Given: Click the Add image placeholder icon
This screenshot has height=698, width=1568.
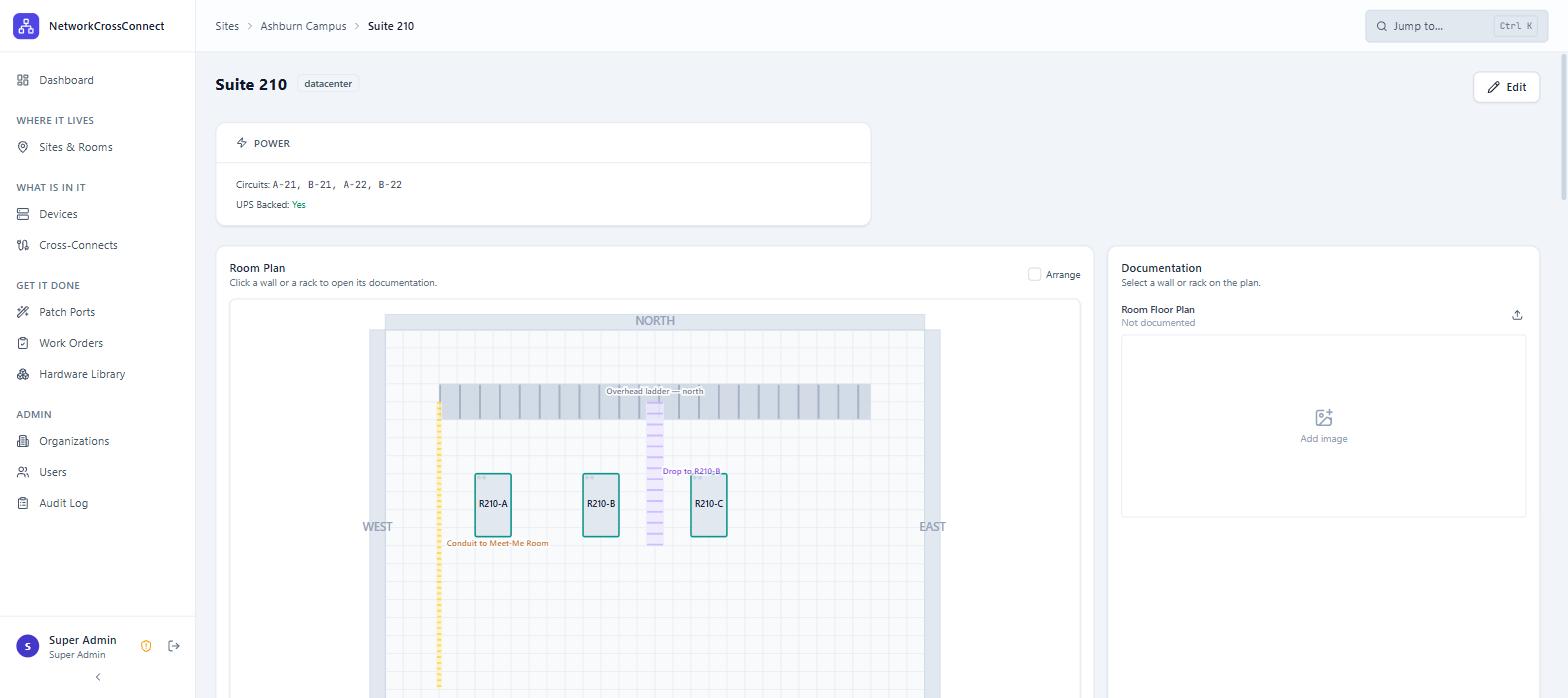Looking at the screenshot, I should click(1323, 418).
